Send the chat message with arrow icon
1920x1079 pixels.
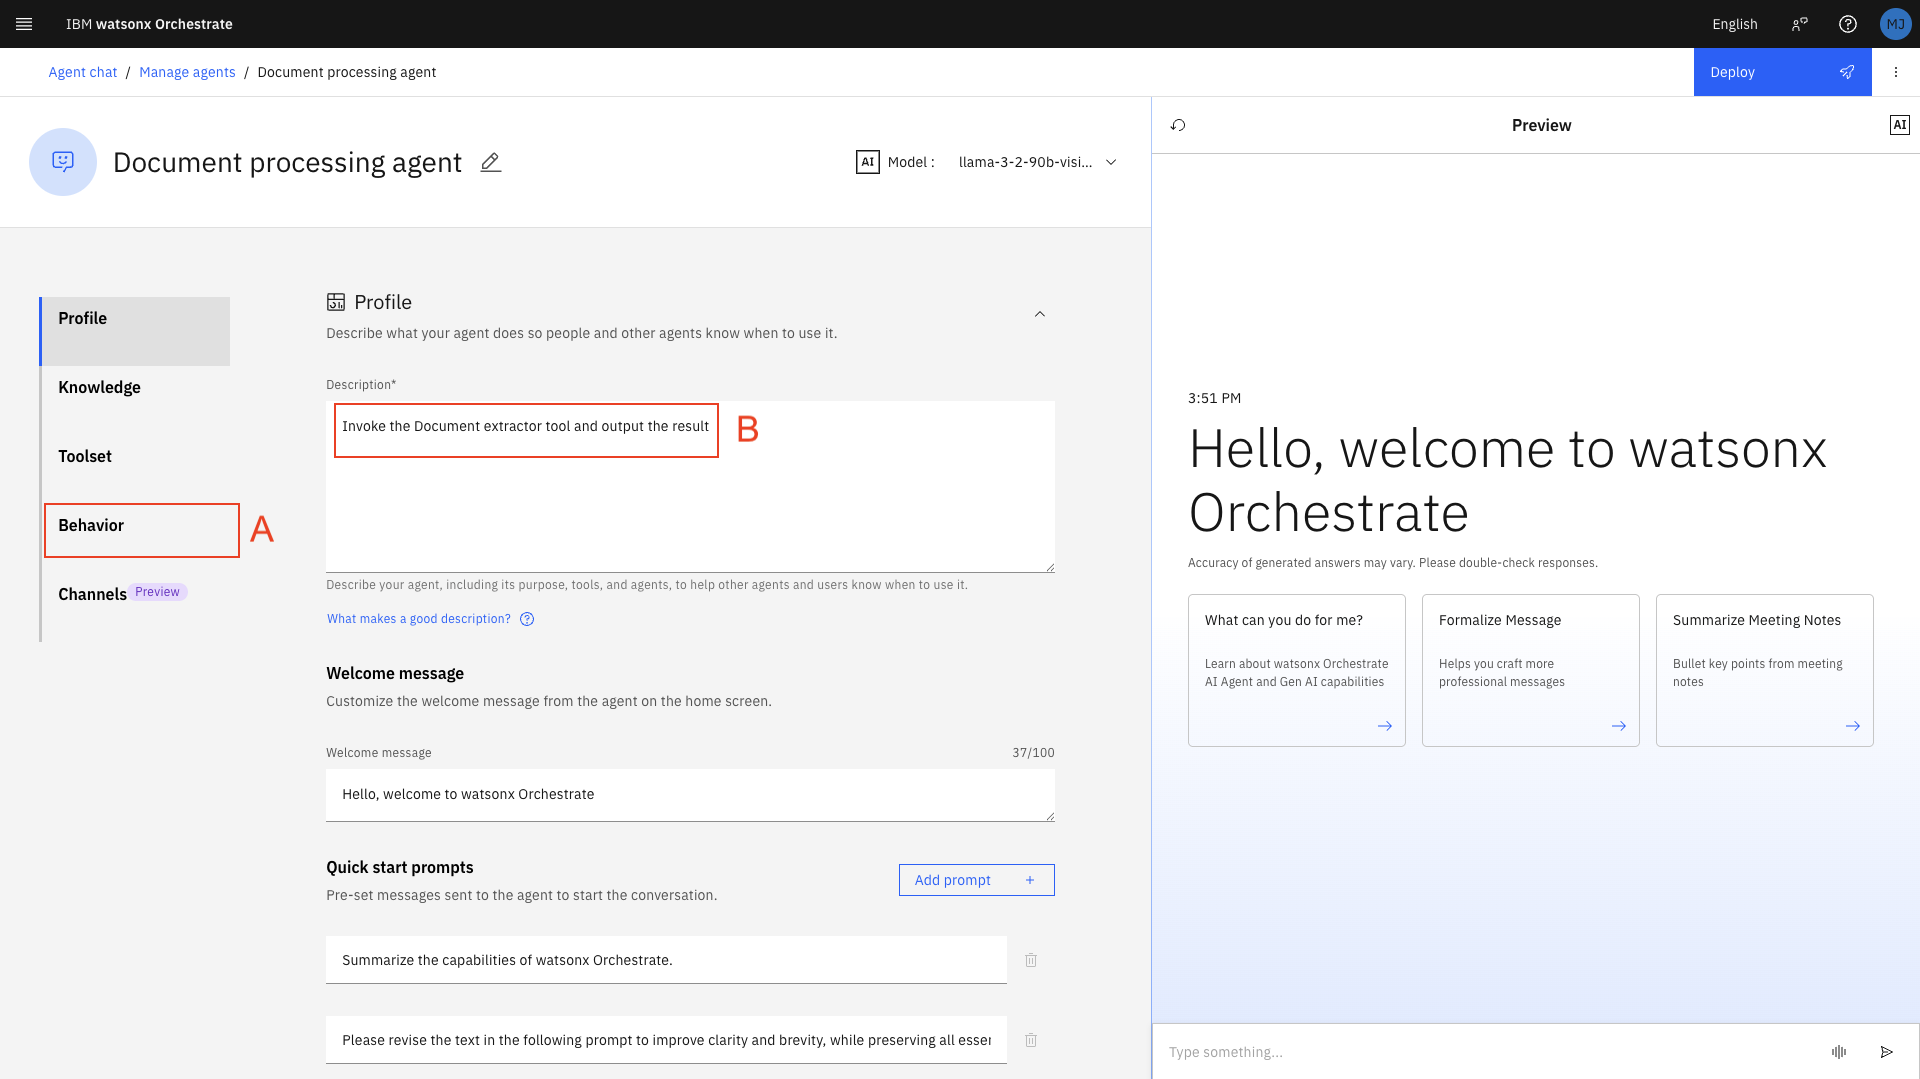tap(1886, 1051)
